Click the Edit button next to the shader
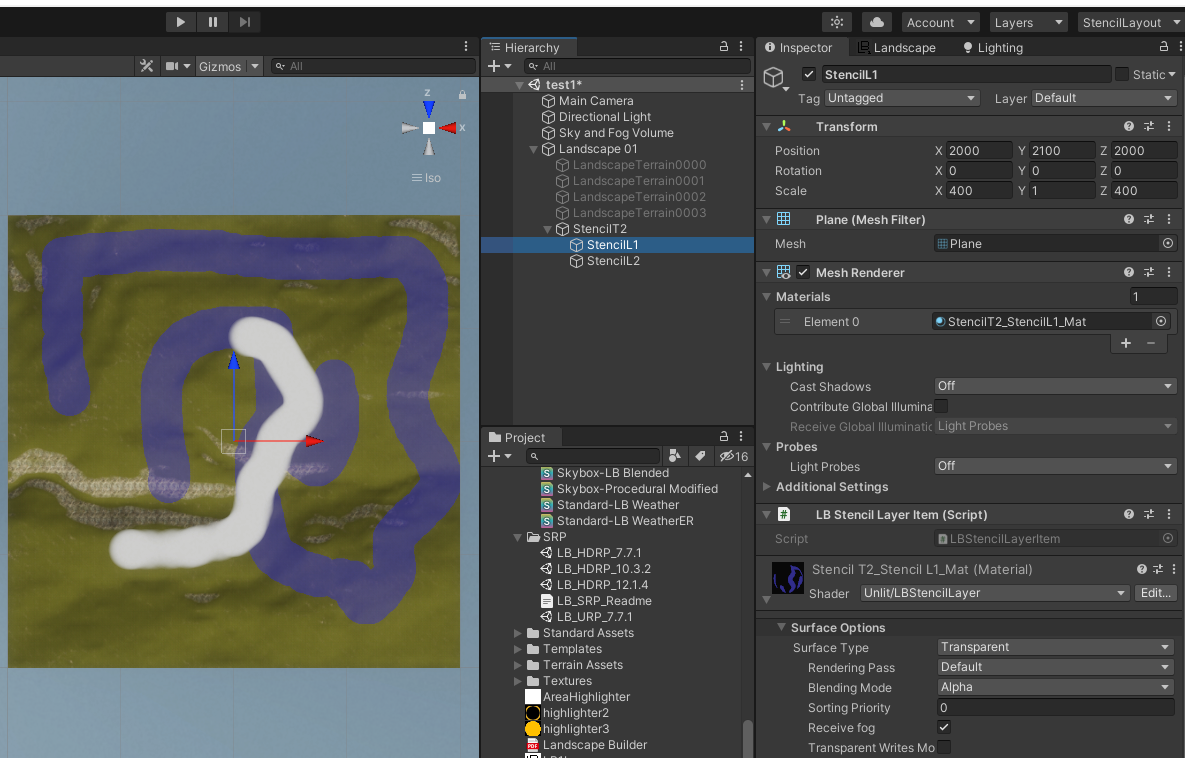Image resolution: width=1185 pixels, height=758 pixels. [x=1155, y=593]
